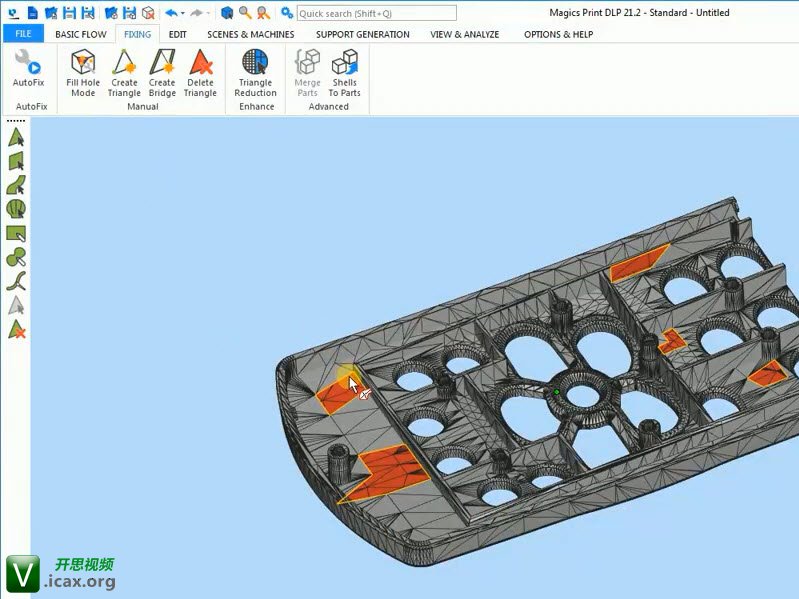This screenshot has height=599, width=799.
Task: Click in the Quick search field
Action: coord(375,13)
